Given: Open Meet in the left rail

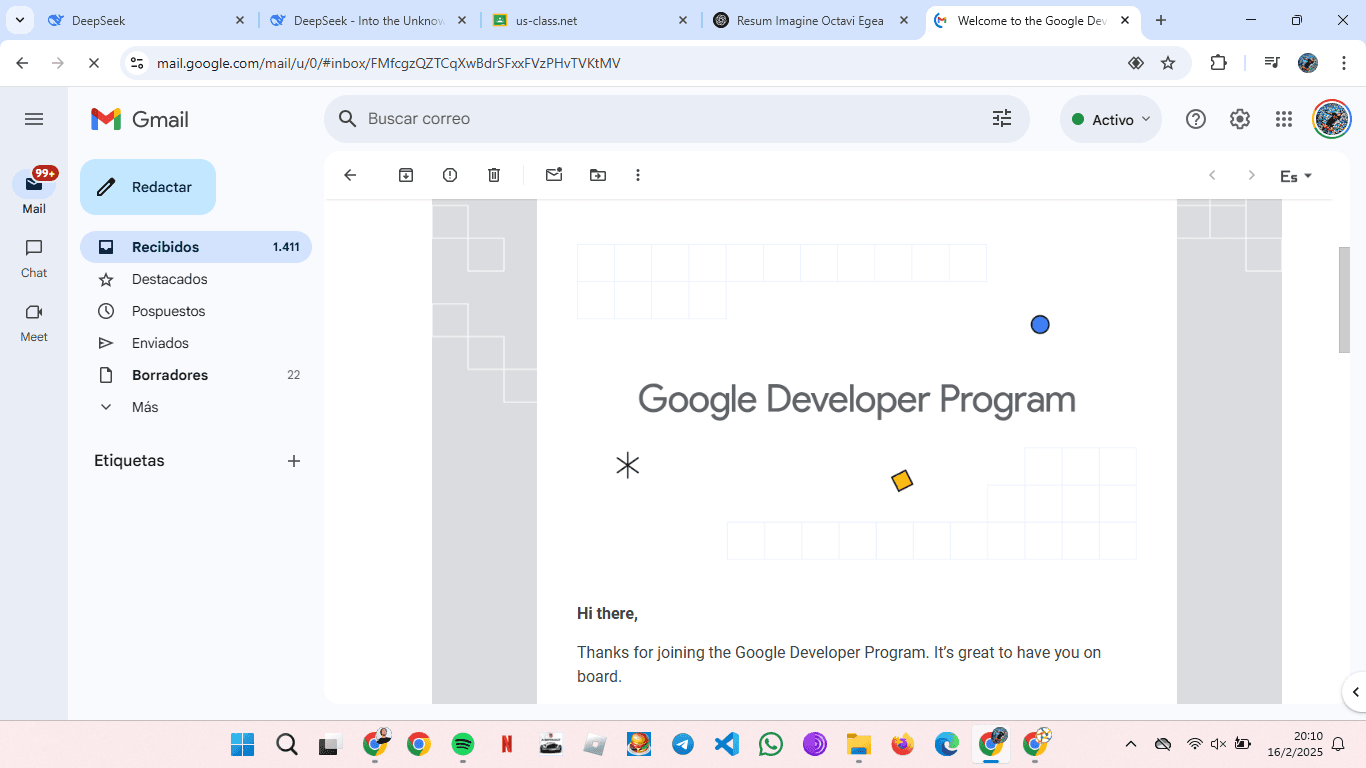Looking at the screenshot, I should [x=34, y=322].
